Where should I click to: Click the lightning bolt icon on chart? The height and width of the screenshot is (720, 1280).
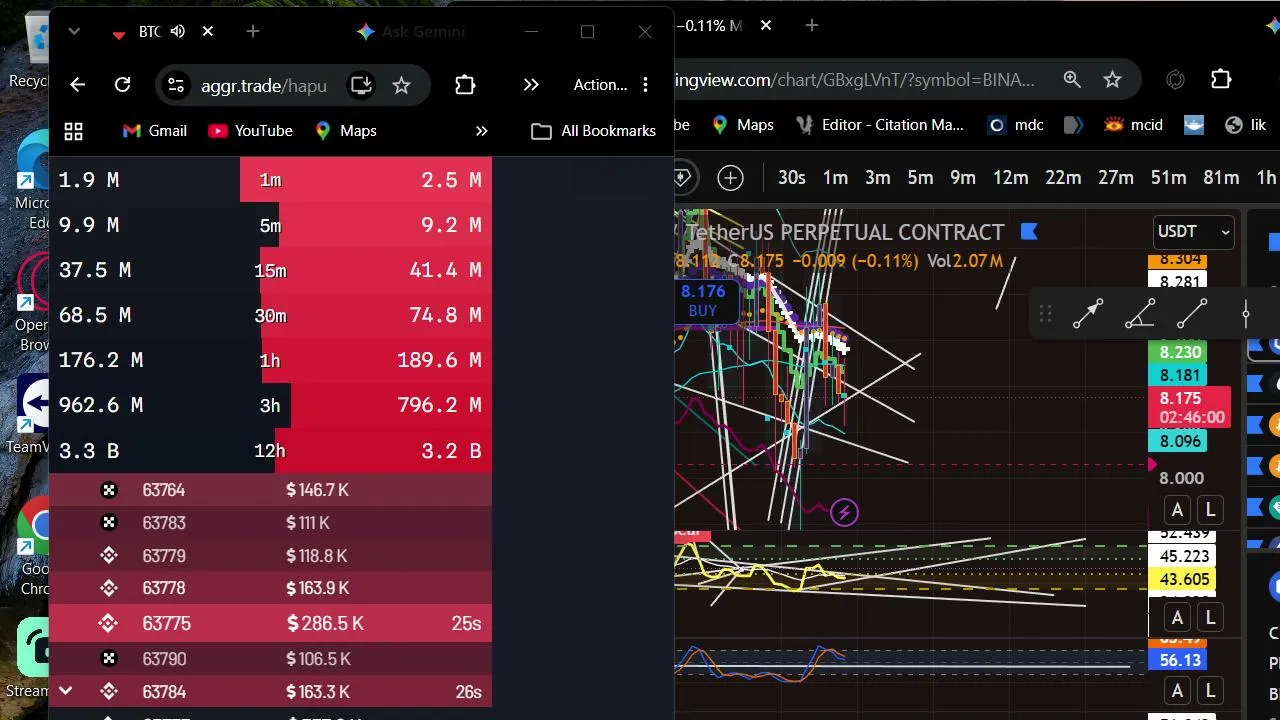[x=844, y=513]
